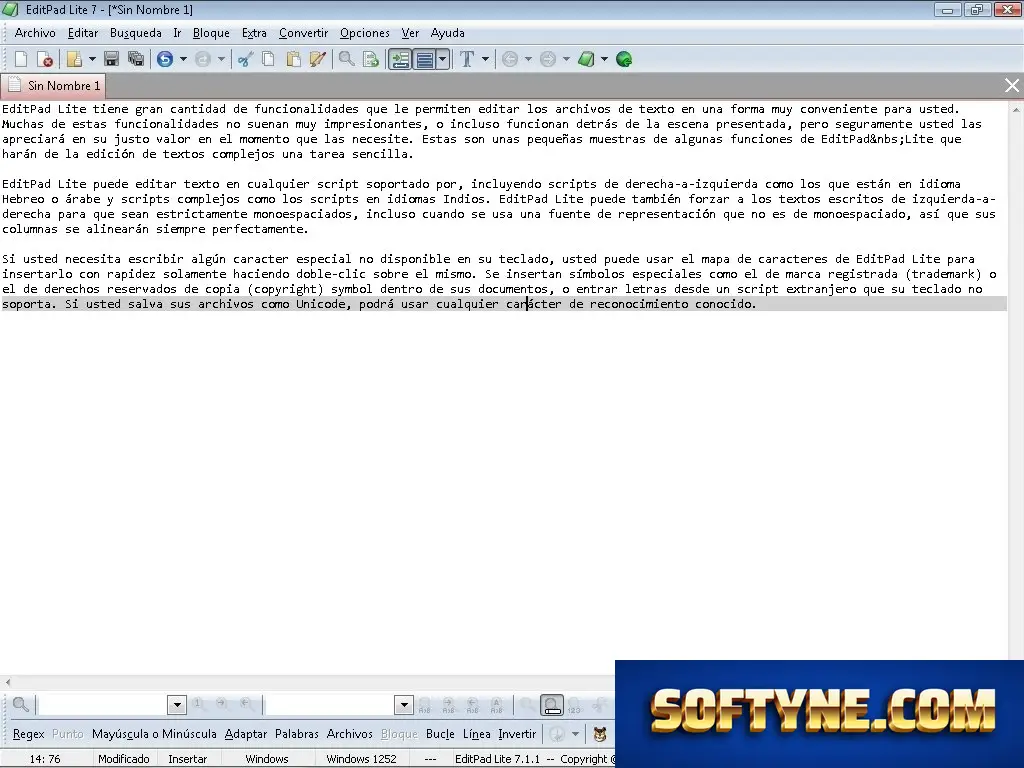Click the Save All multiple-disks icon
The image size is (1024, 768).
click(x=136, y=59)
